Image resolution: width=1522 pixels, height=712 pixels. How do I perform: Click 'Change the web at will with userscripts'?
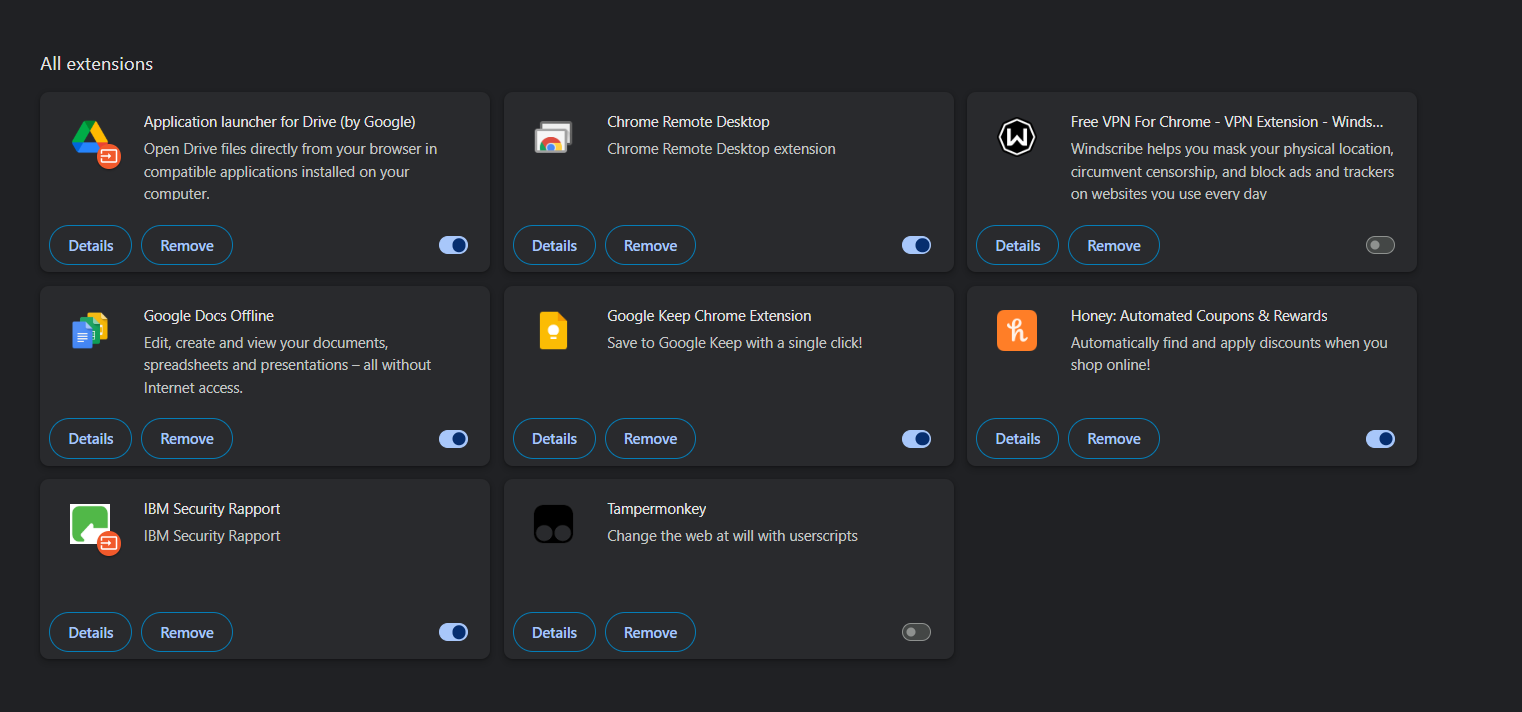tap(732, 536)
